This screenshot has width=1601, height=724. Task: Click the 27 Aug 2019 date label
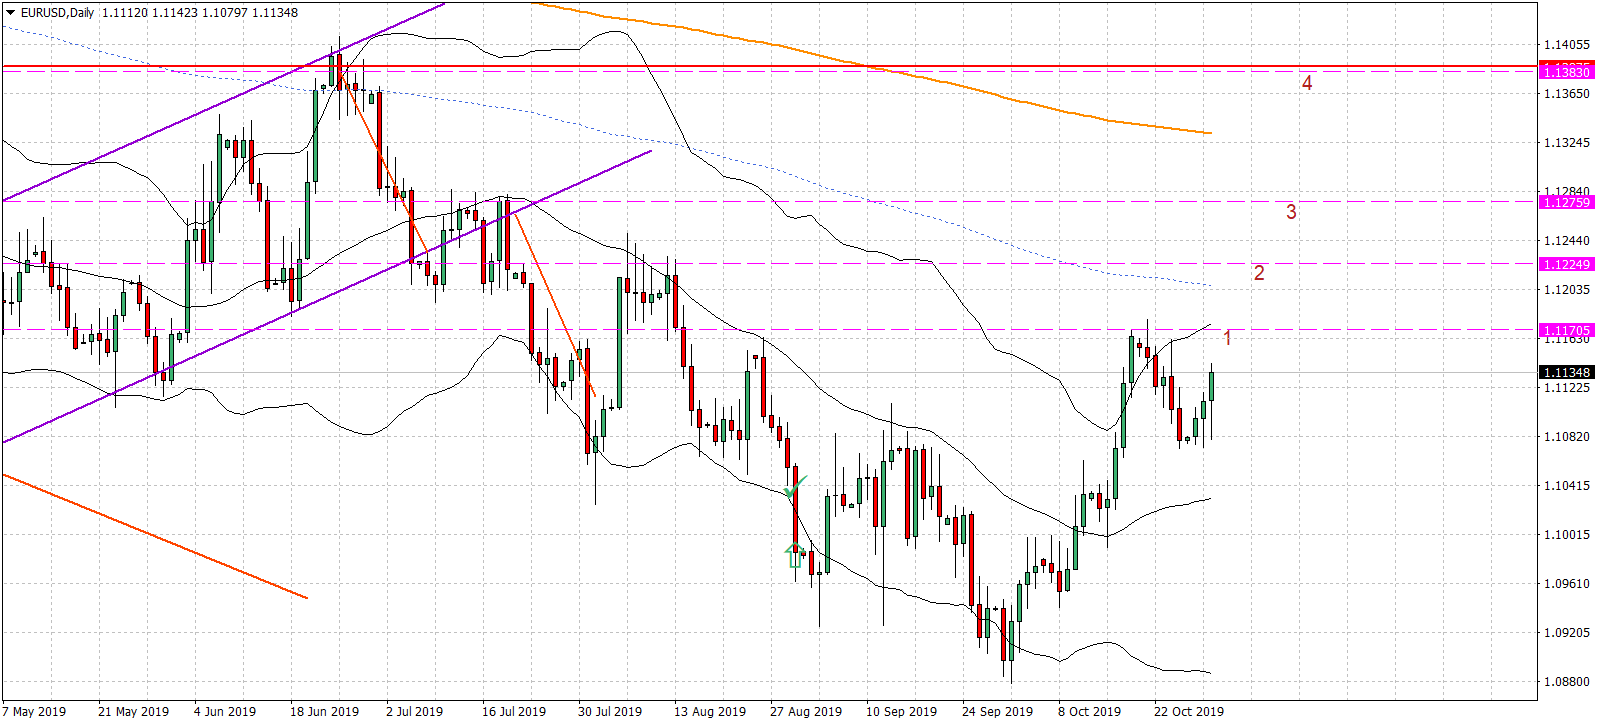[x=806, y=712]
